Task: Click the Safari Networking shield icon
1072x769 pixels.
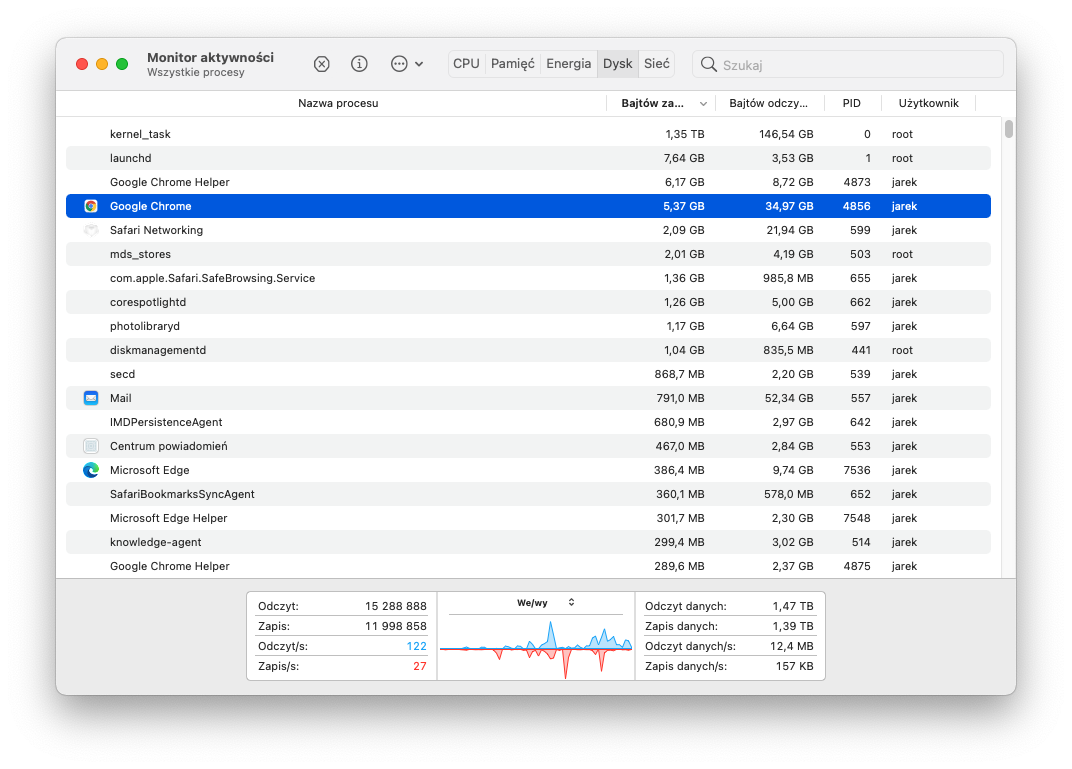Action: (x=91, y=230)
